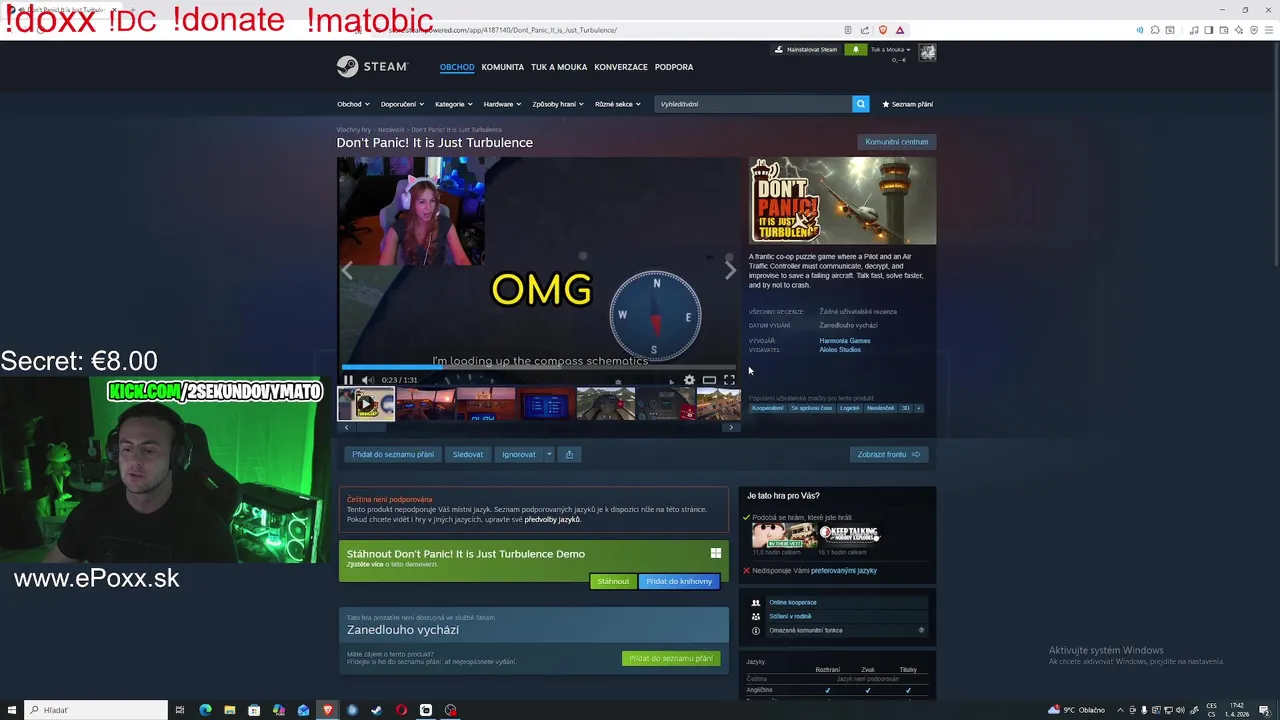The image size is (1280, 720).
Task: Click the Komunitní centrum button
Action: click(897, 142)
